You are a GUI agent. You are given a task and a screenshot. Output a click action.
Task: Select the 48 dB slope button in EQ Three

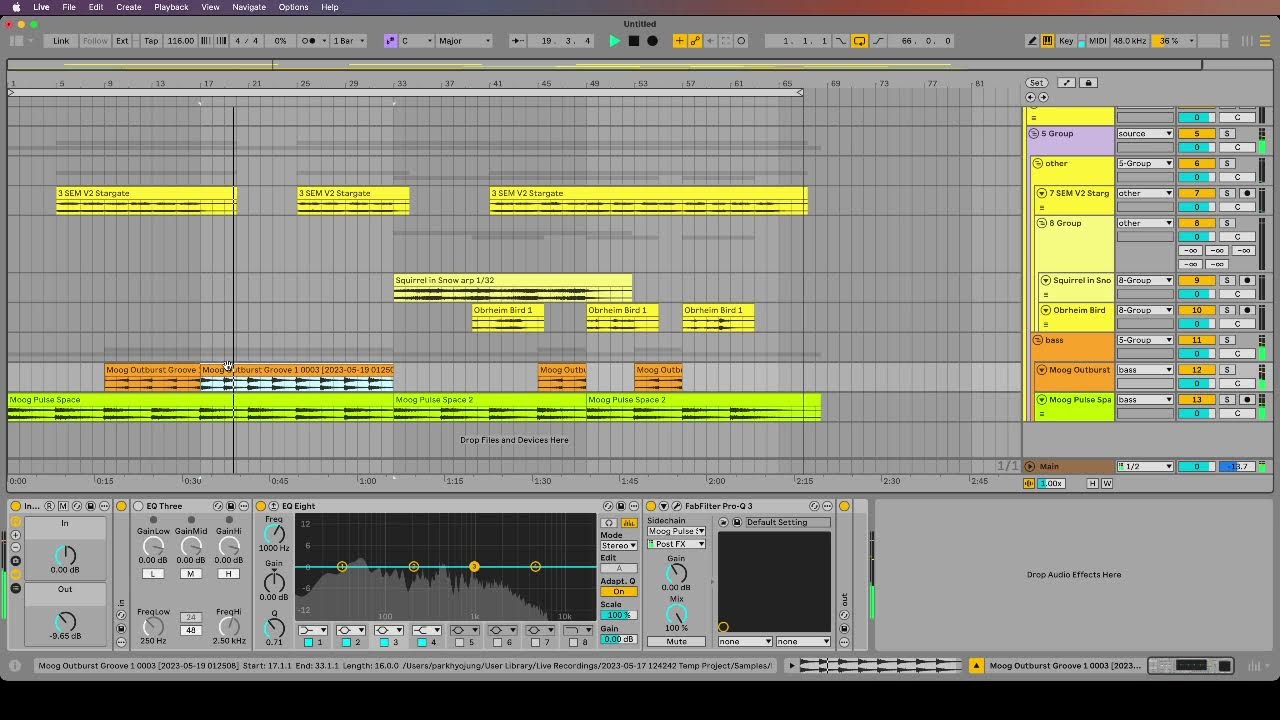point(191,630)
